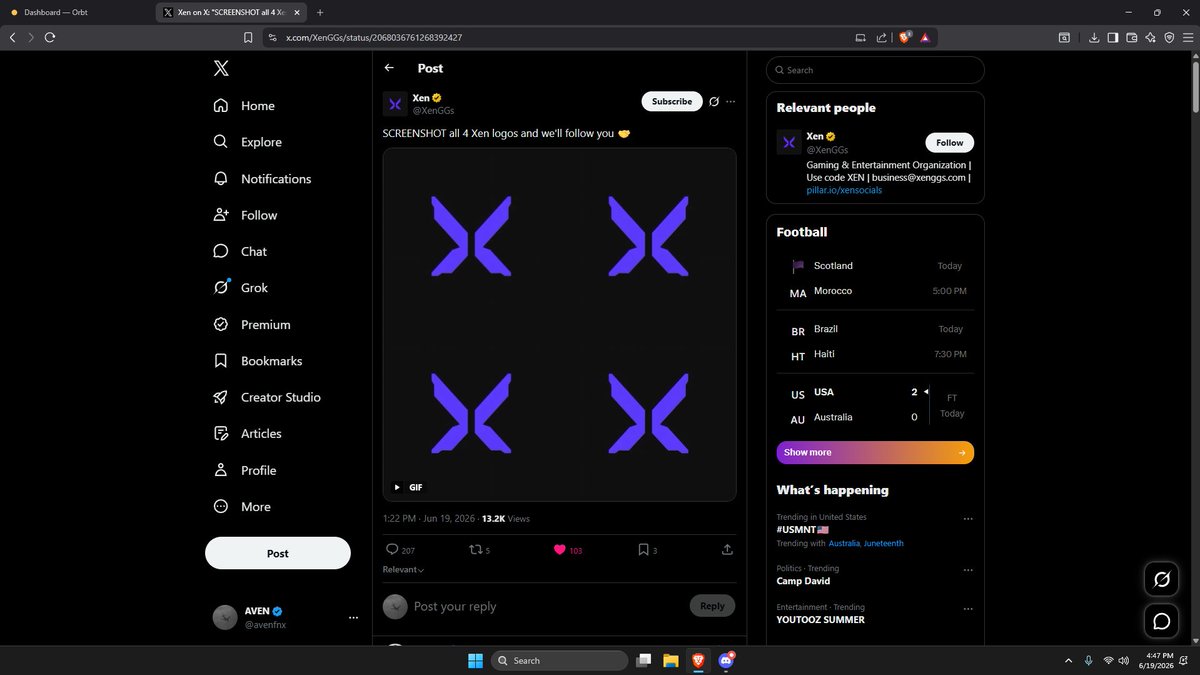Open the #USMNT trend
1200x675 pixels.
tap(803, 529)
